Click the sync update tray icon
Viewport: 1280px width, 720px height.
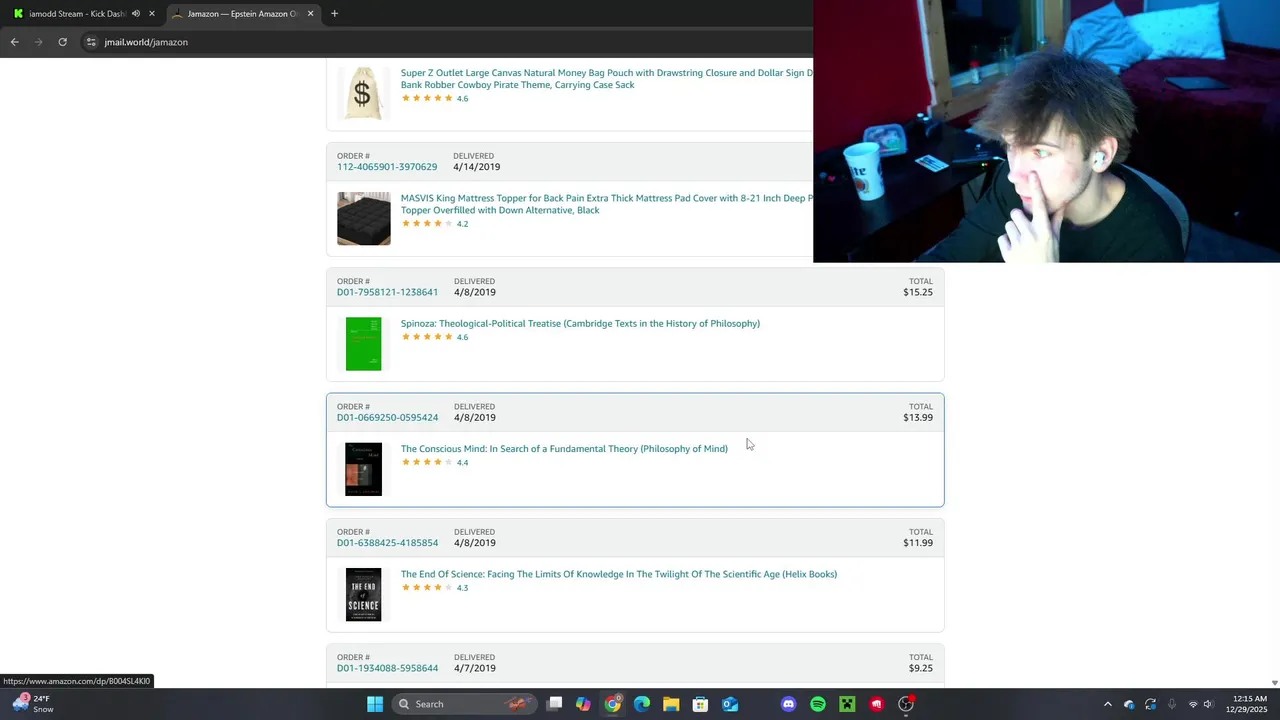click(1150, 704)
